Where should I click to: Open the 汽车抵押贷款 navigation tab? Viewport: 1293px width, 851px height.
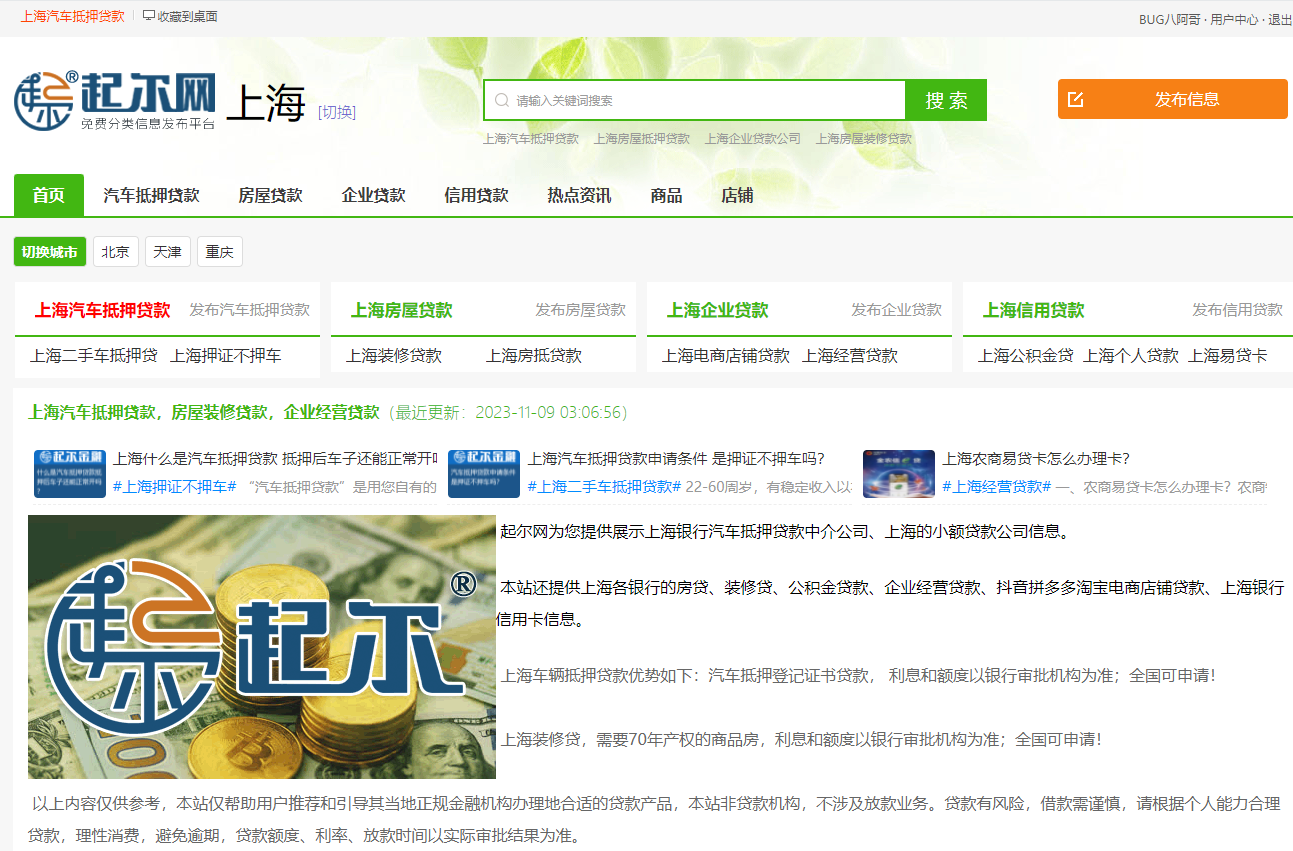(151, 195)
